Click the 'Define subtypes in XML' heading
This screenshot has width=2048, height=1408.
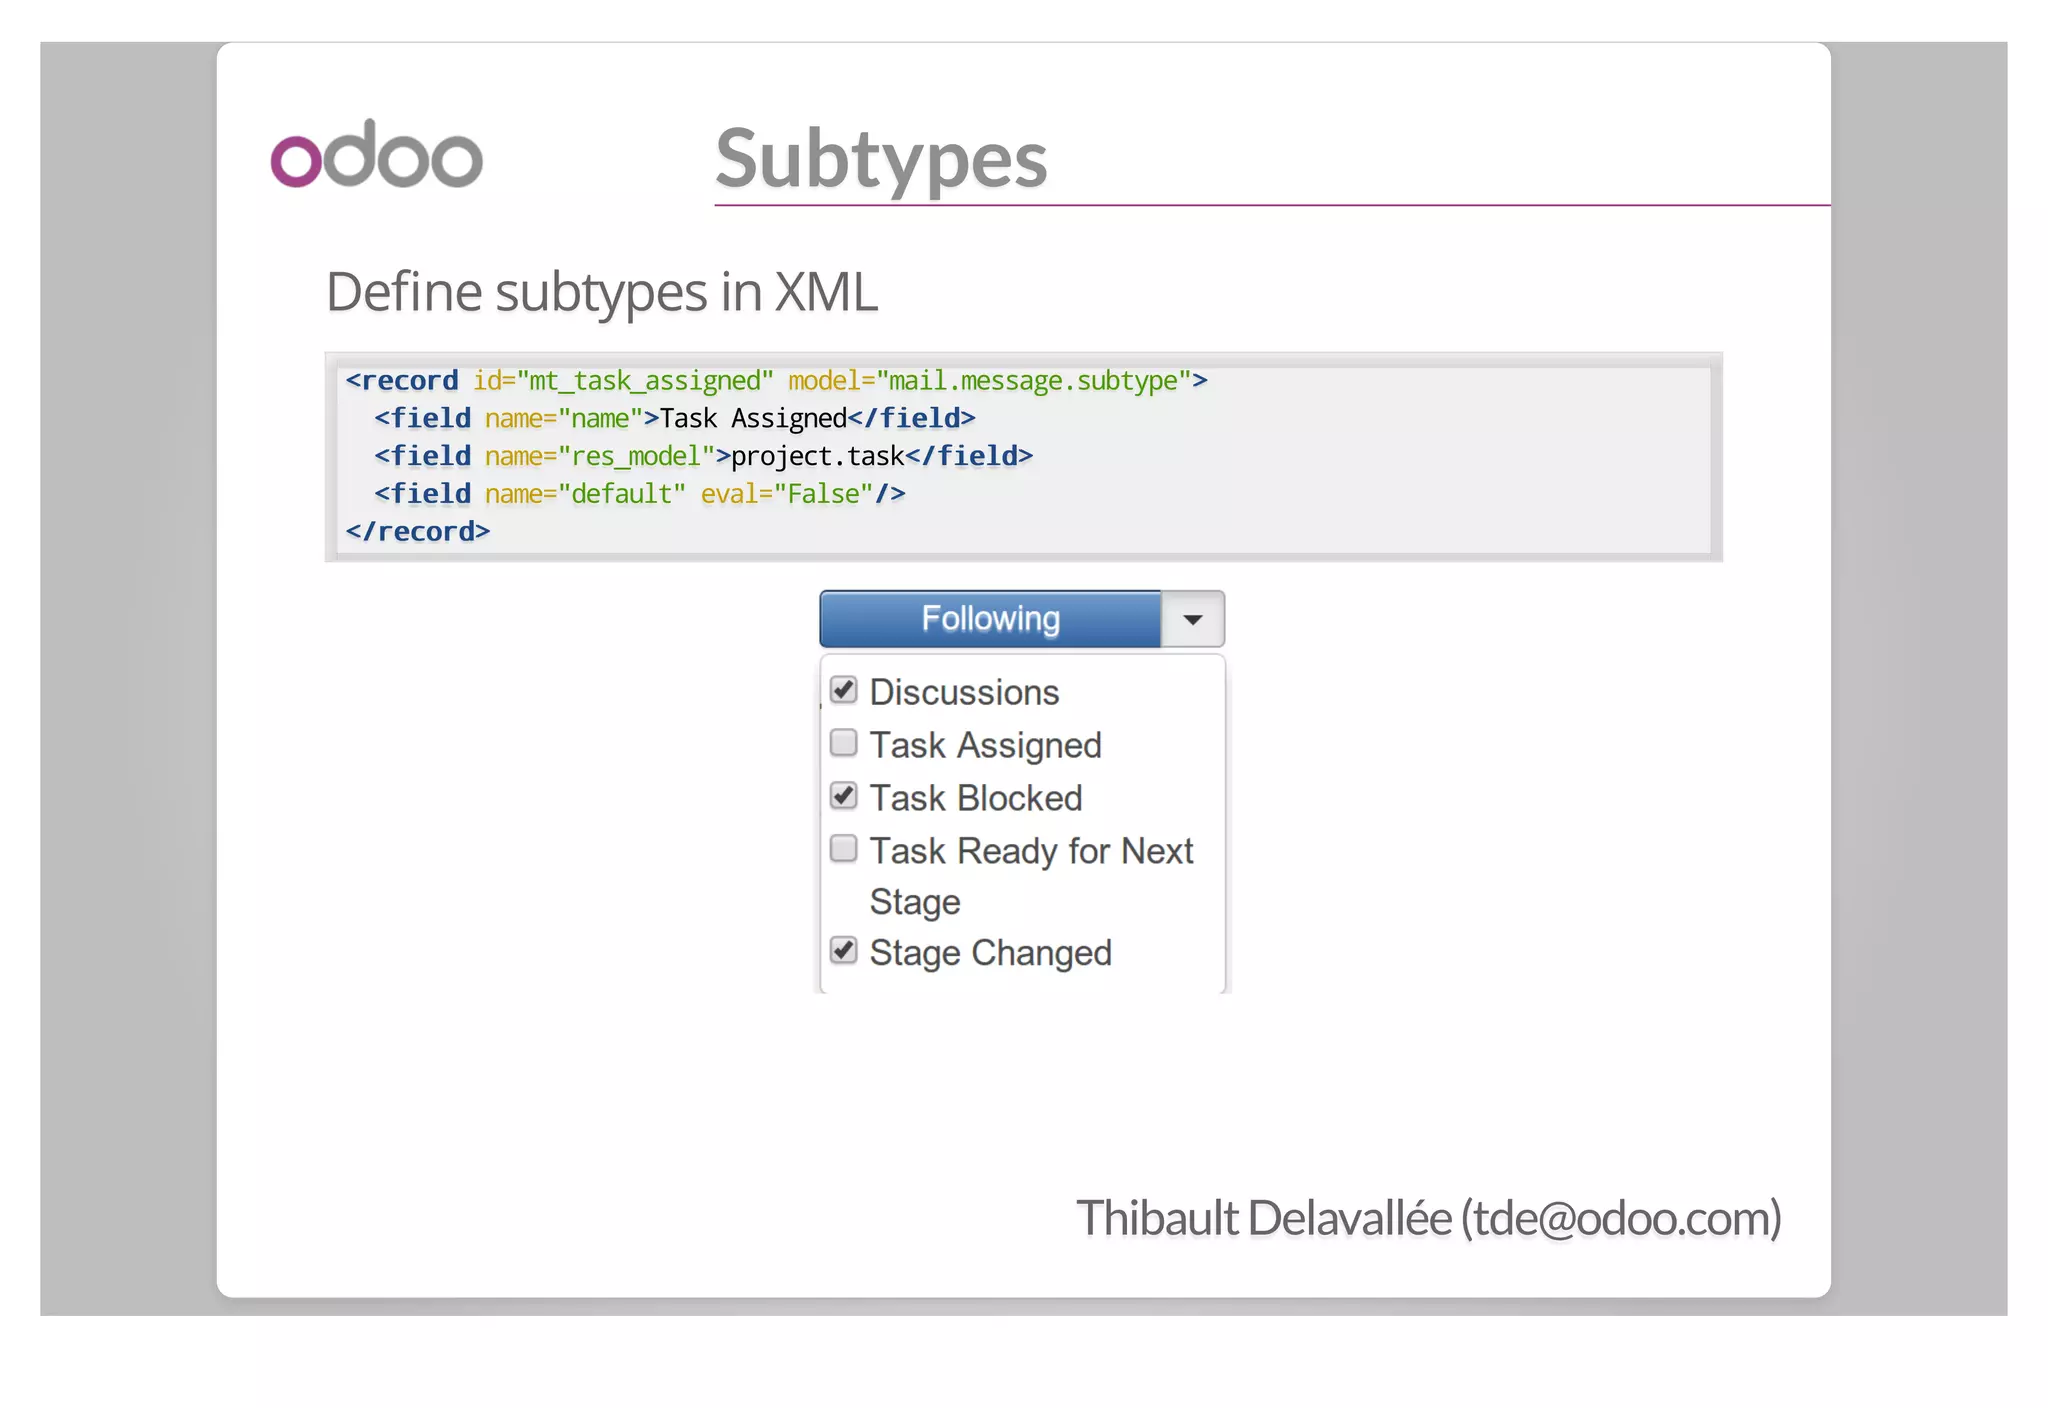click(x=602, y=292)
